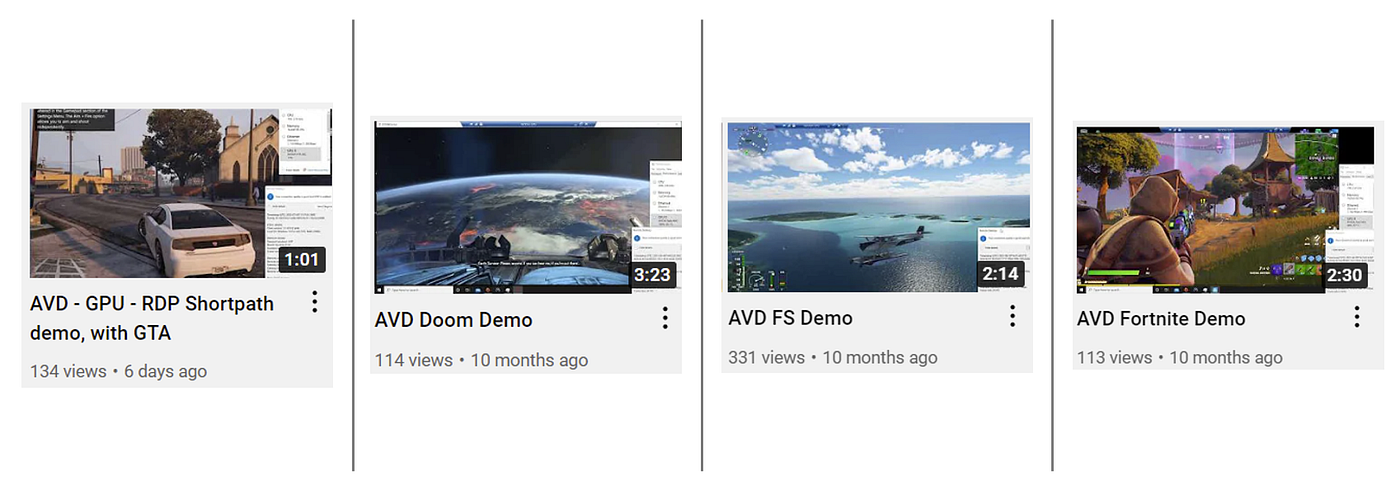Screen dimensions: 1400x482
Task: Open options menu for AVD FS Demo
Action: (1012, 316)
